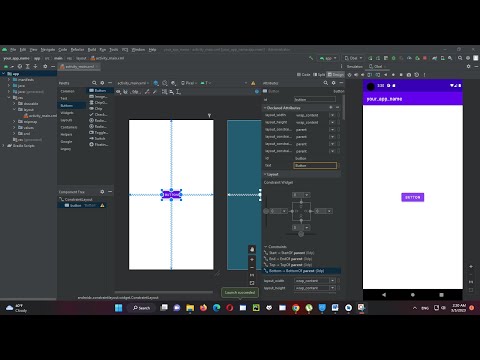Collapse the res folder in project tree

(x=9, y=98)
